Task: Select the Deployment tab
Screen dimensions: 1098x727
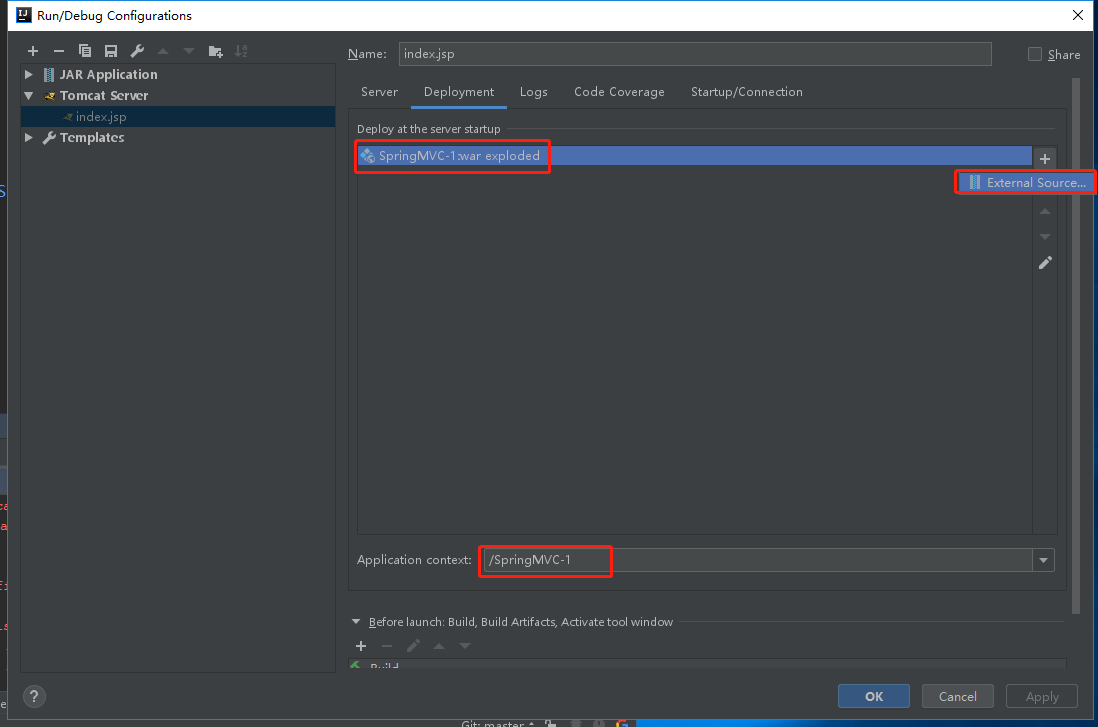Action: pyautogui.click(x=459, y=92)
